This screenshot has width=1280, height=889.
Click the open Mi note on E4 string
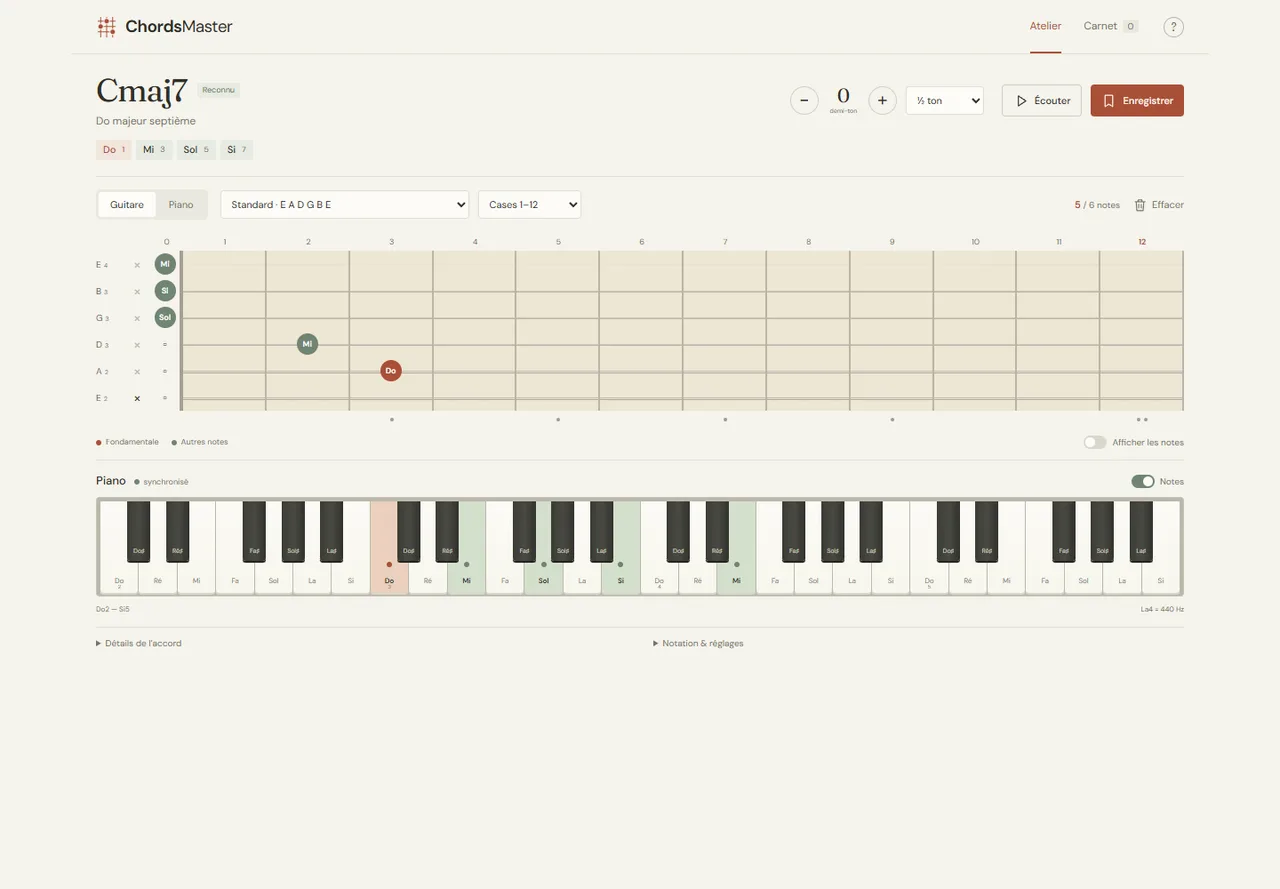click(165, 264)
